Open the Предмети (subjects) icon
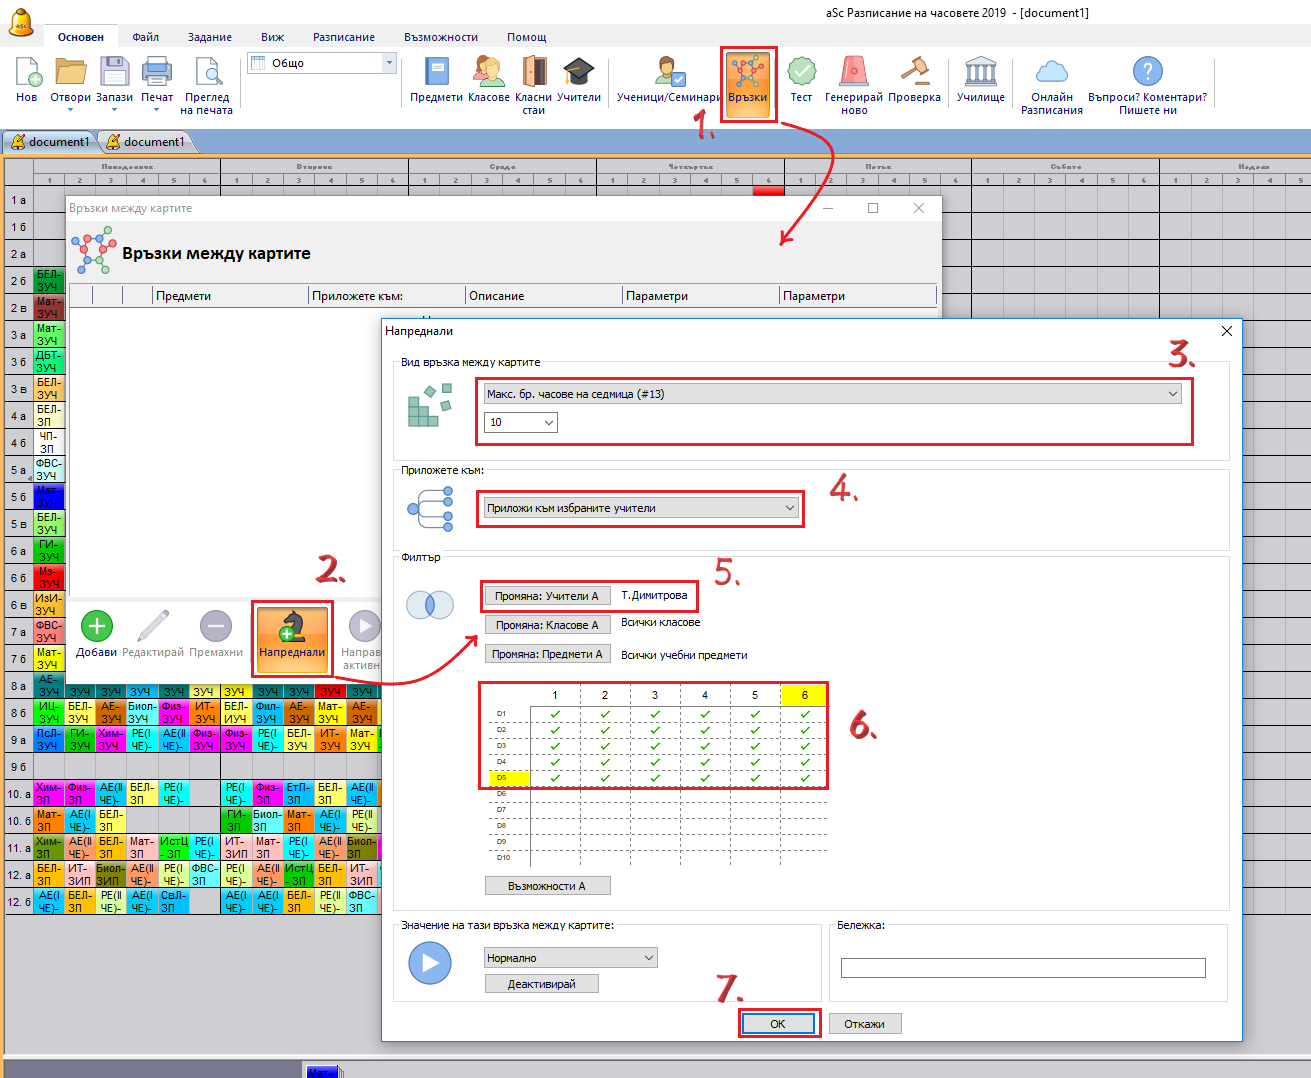The image size is (1311, 1078). pyautogui.click(x=436, y=72)
